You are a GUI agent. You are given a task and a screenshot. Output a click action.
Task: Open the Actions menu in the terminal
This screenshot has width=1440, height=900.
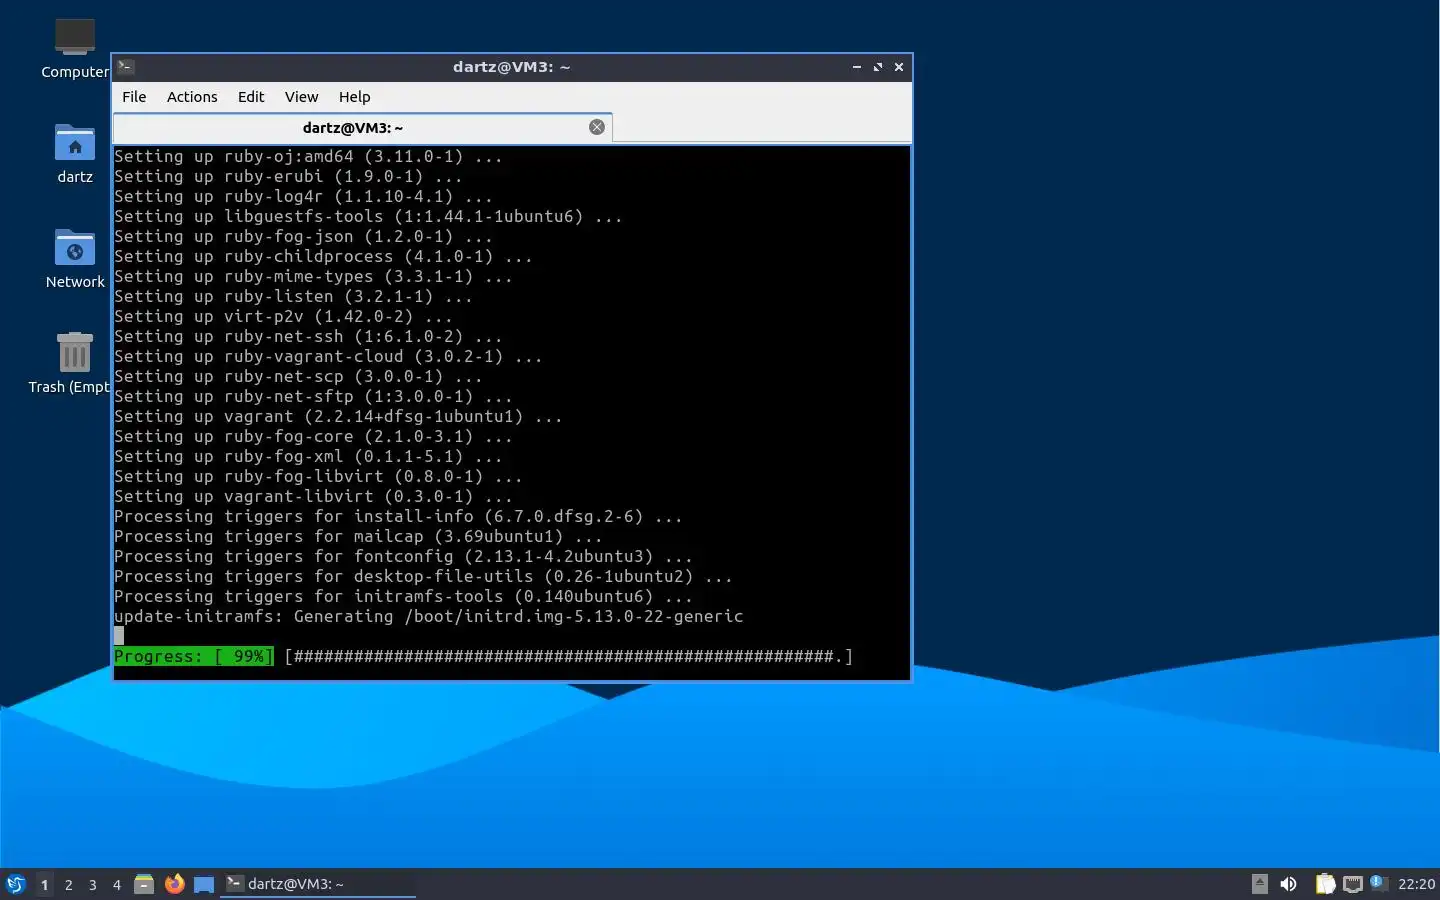192,97
